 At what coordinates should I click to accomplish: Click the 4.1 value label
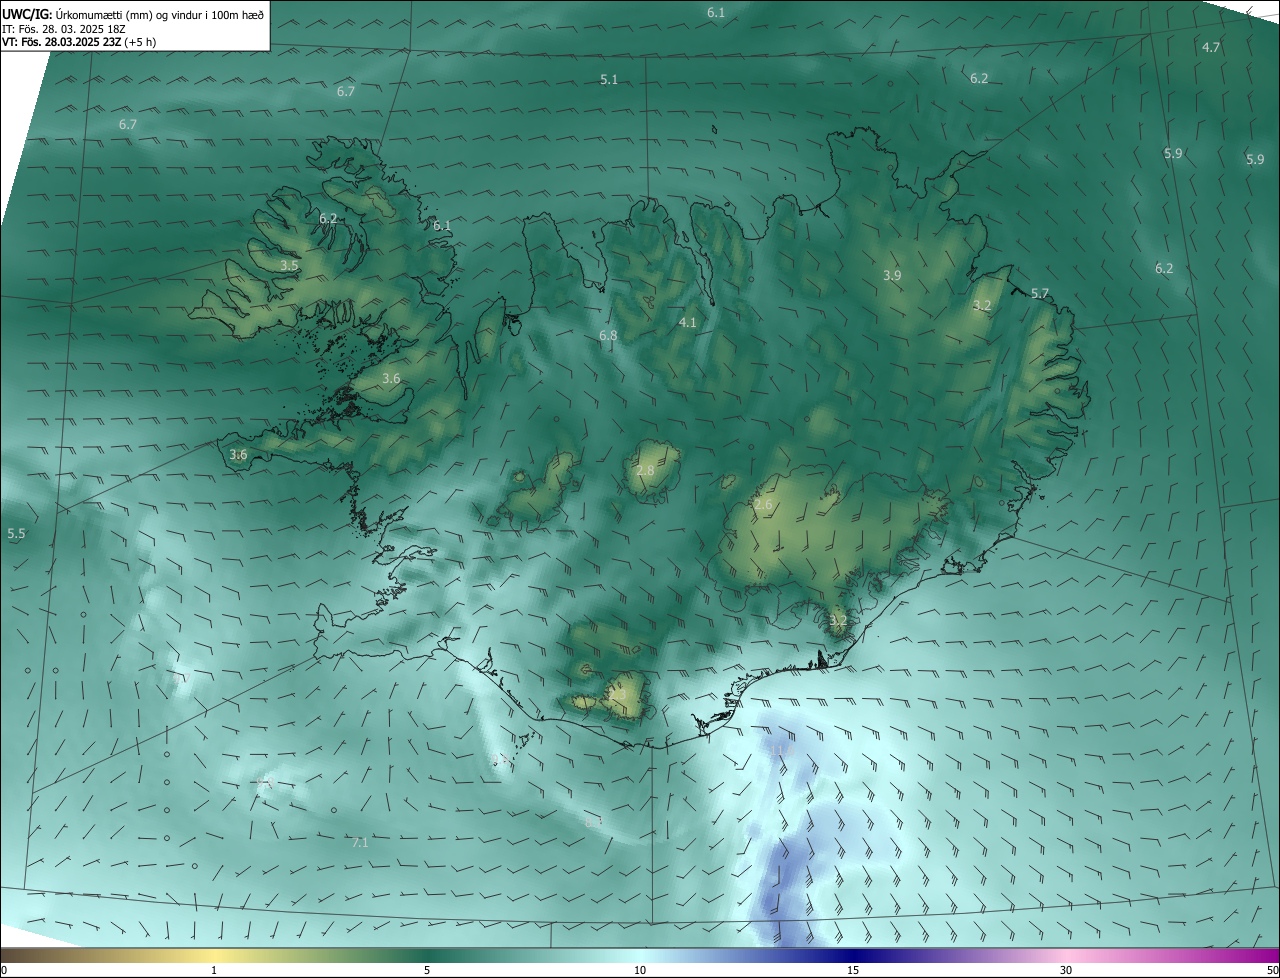(687, 322)
